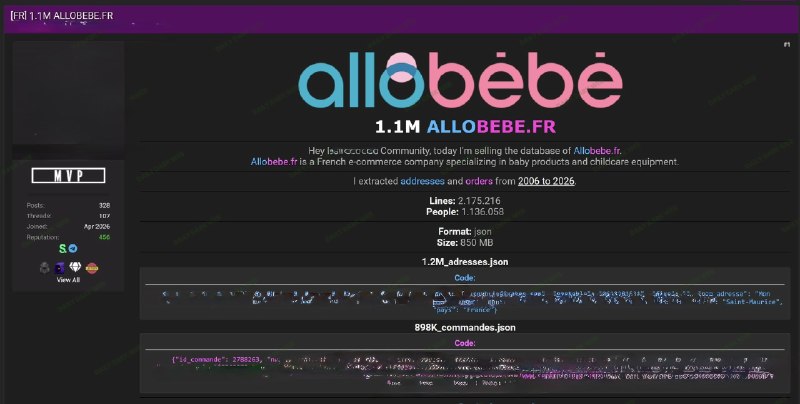Open the Allobebe.fr link after 'database of'
Viewport: 800px width, 404px height.
pyautogui.click(x=597, y=151)
